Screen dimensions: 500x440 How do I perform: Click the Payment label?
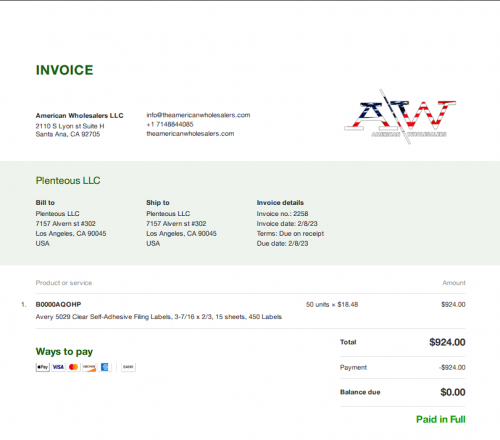353,368
